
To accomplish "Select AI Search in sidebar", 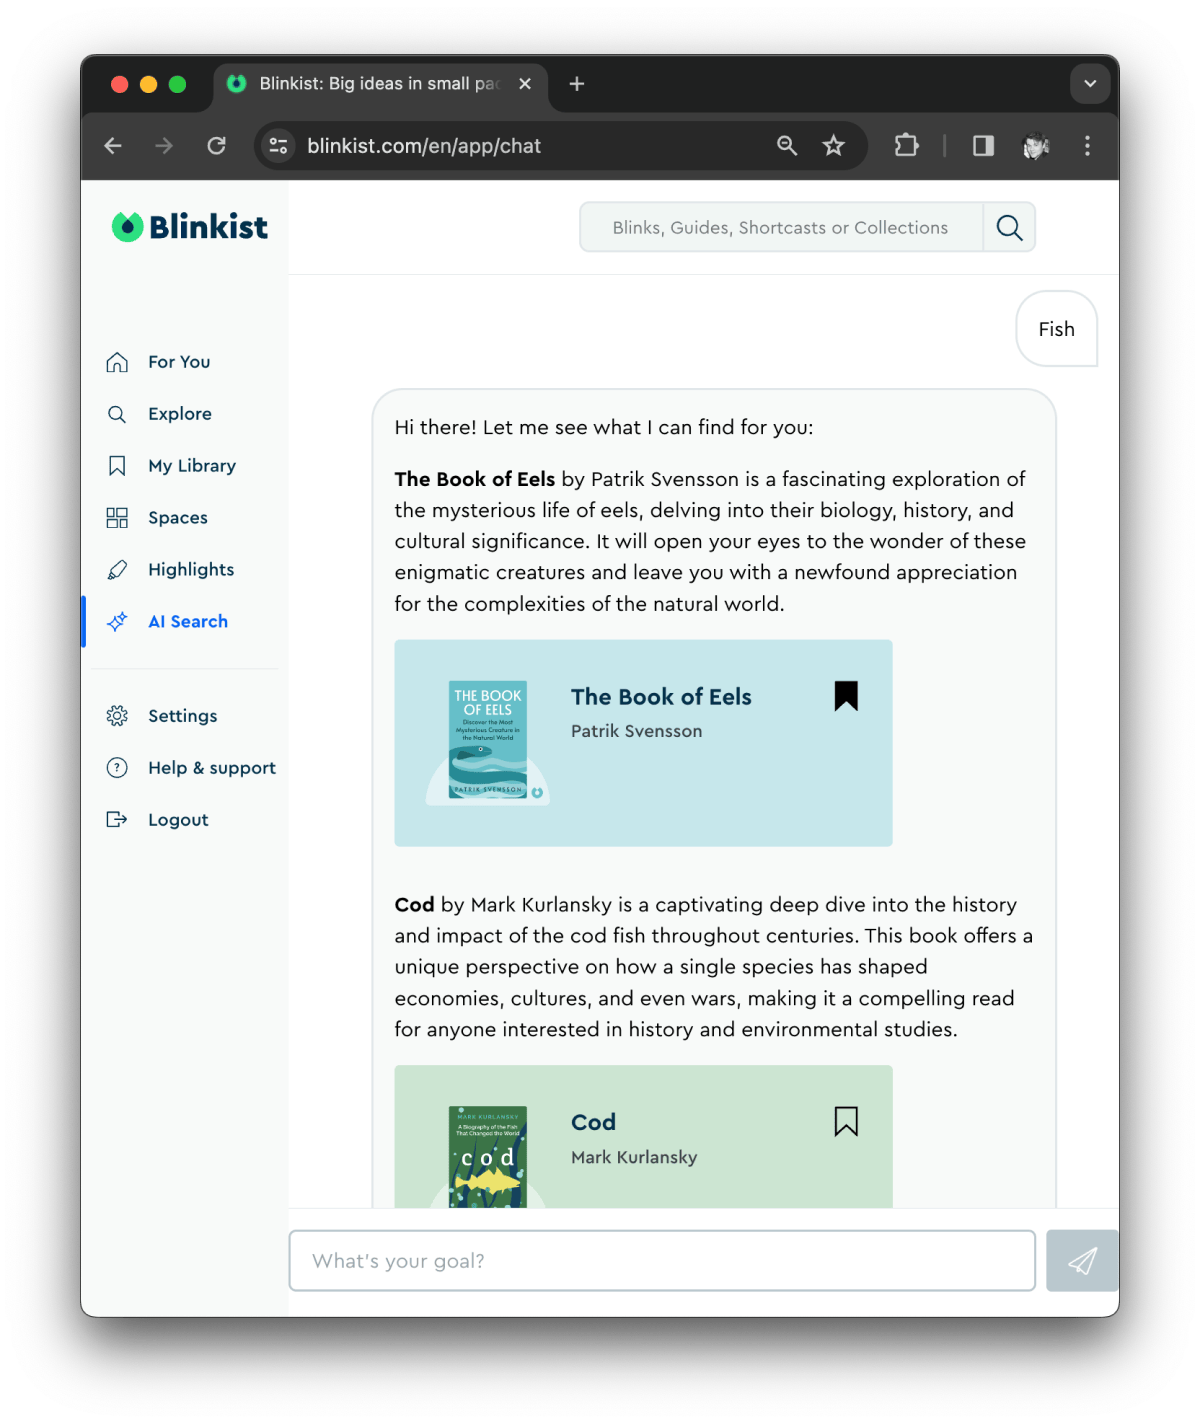I will point(188,622).
